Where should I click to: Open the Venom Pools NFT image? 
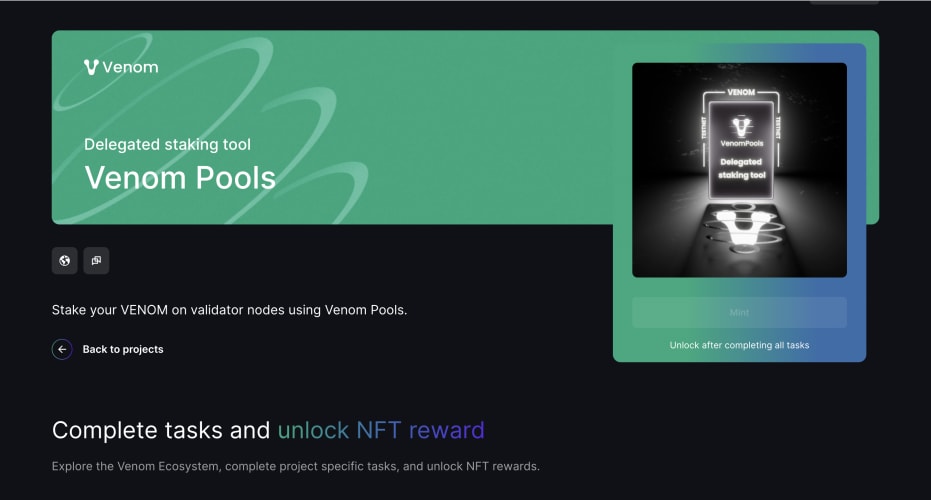click(739, 170)
